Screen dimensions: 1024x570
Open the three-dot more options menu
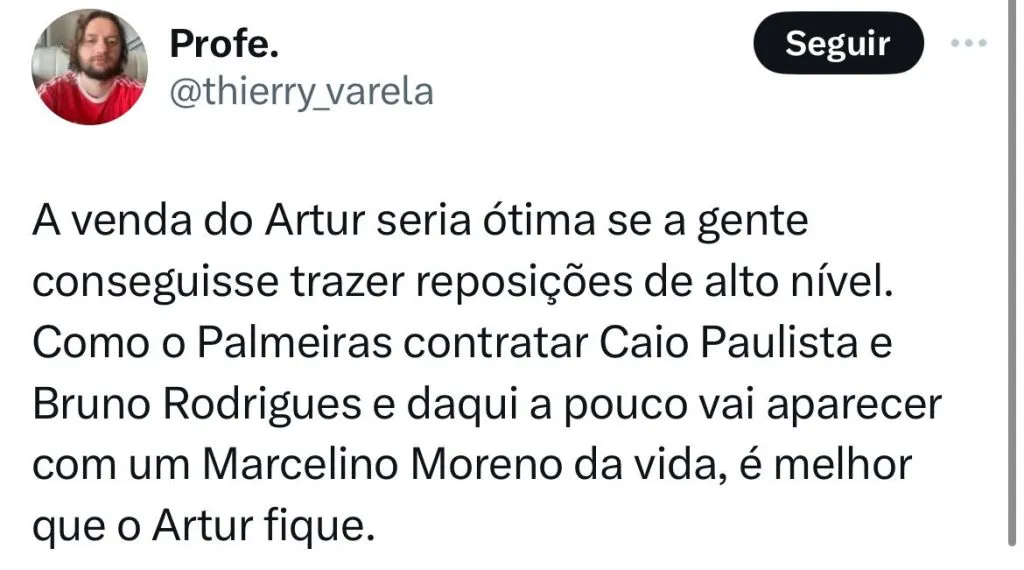click(x=967, y=43)
